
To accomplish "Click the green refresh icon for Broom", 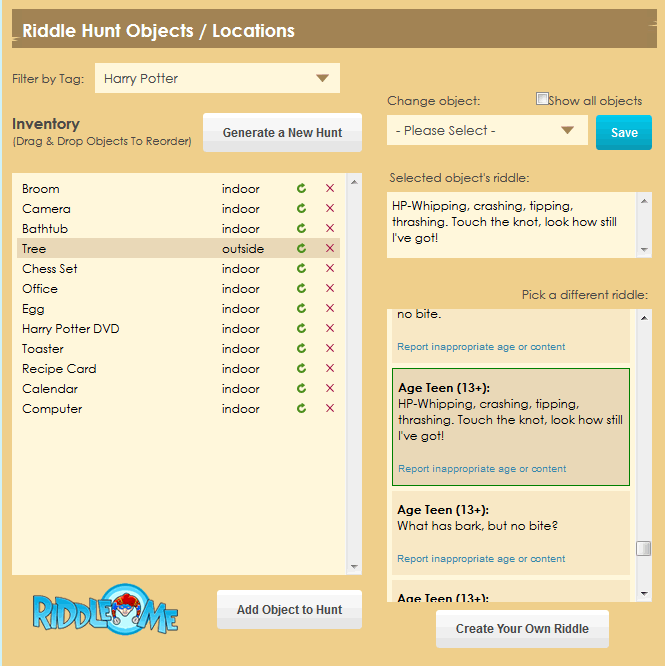I will point(301,189).
